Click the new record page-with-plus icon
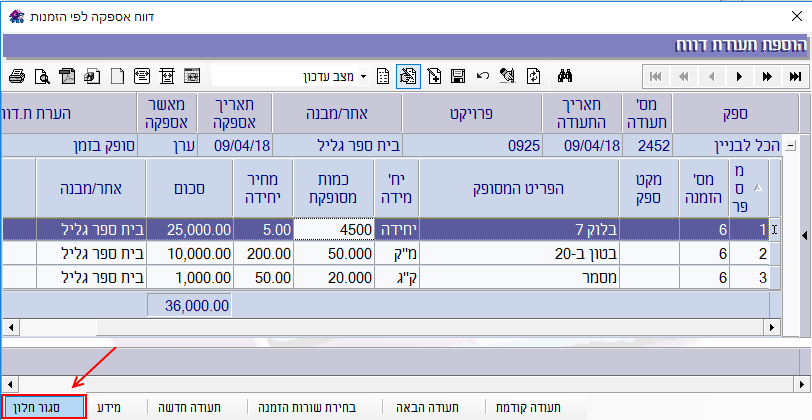The width and height of the screenshot is (812, 420). point(434,76)
